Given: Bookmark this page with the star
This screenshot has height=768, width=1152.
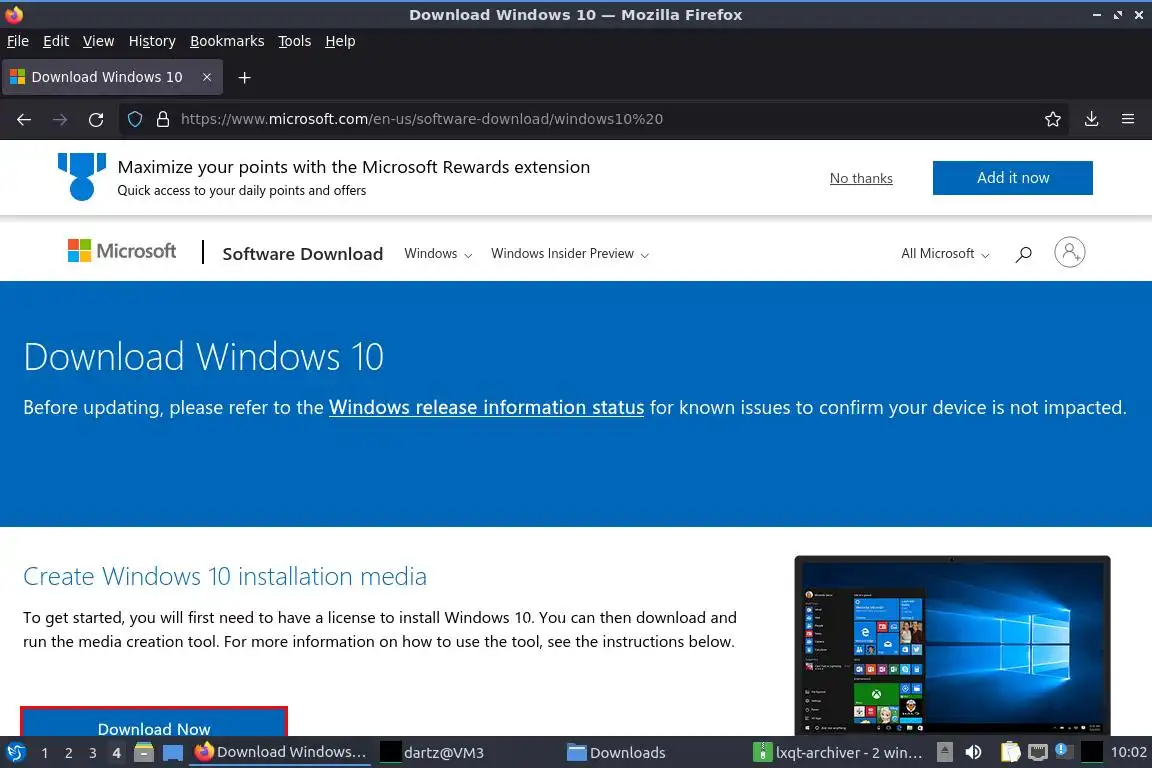Looking at the screenshot, I should 1053,119.
